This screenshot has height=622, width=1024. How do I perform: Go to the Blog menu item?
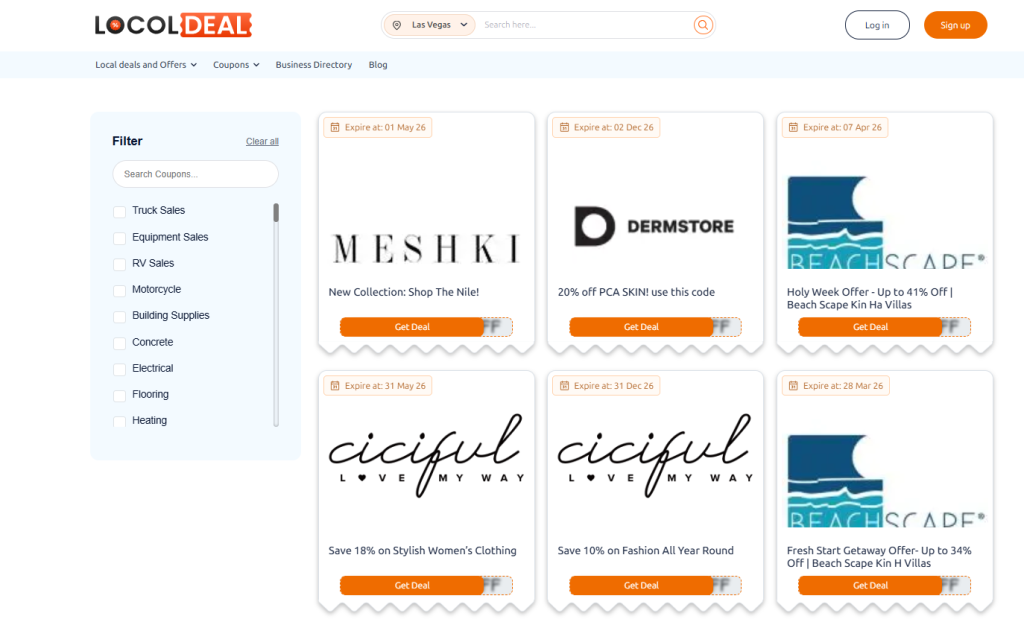click(378, 65)
